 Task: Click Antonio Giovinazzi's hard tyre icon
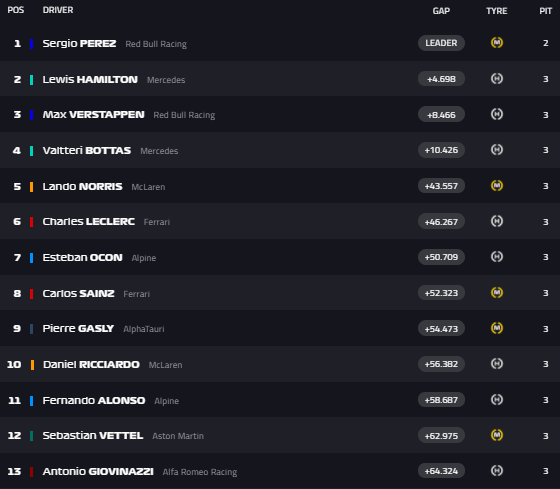coord(497,470)
